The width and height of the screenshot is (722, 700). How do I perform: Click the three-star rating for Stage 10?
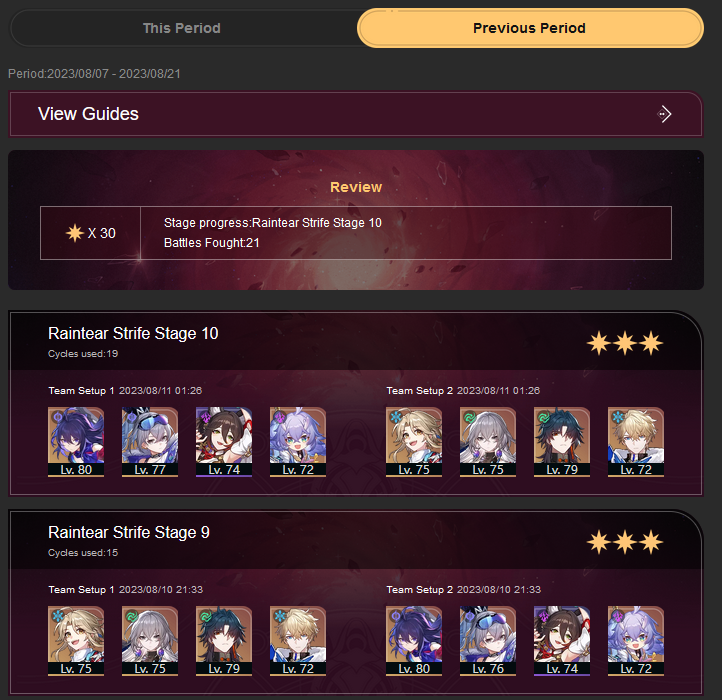point(625,344)
